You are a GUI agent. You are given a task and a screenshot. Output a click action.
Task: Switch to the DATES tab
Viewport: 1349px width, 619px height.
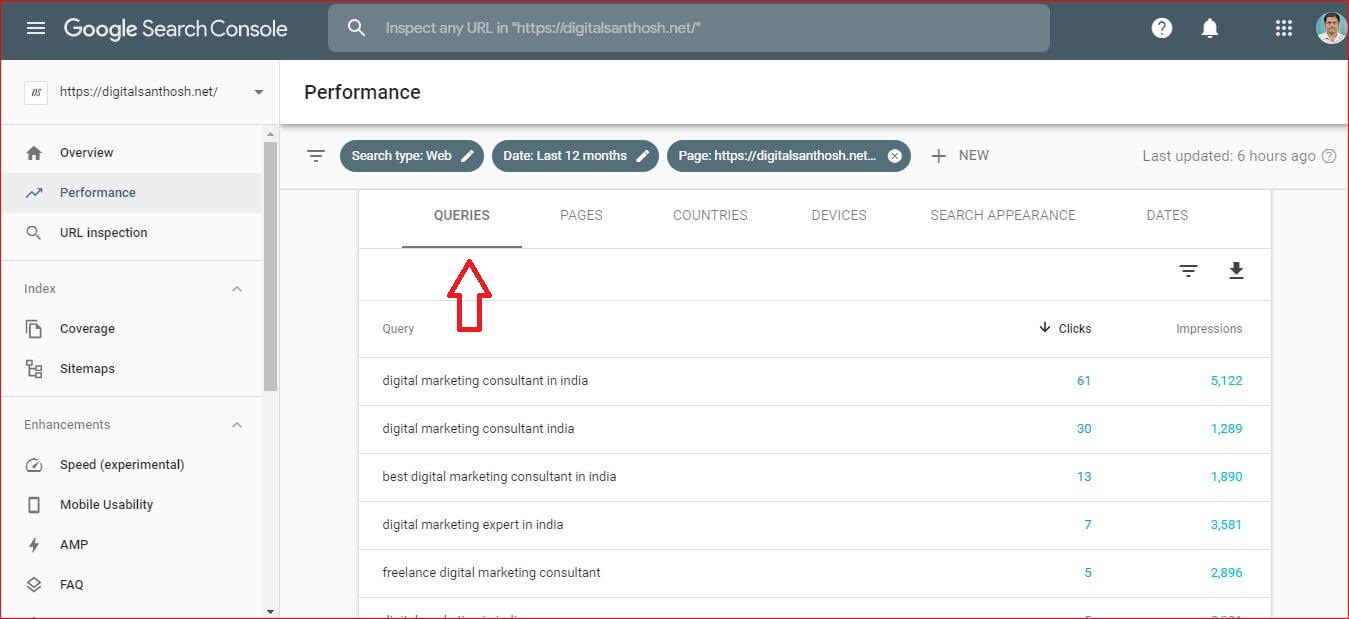pyautogui.click(x=1167, y=215)
